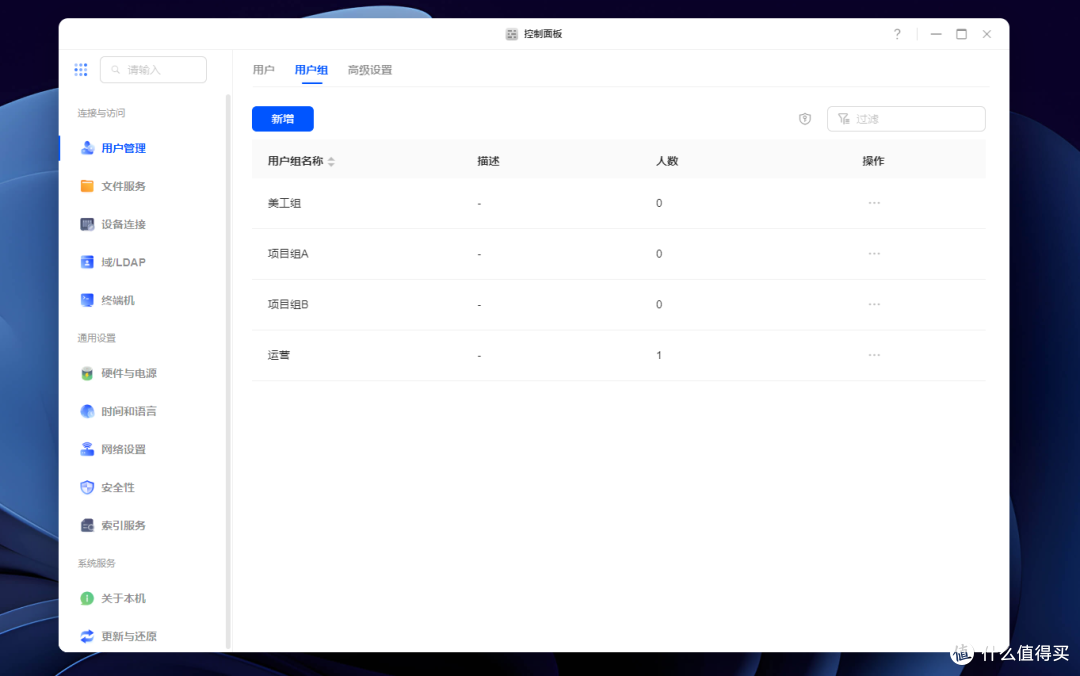Image resolution: width=1080 pixels, height=676 pixels.
Task: Sort by 用户组名称 column arrow
Action: coord(331,161)
